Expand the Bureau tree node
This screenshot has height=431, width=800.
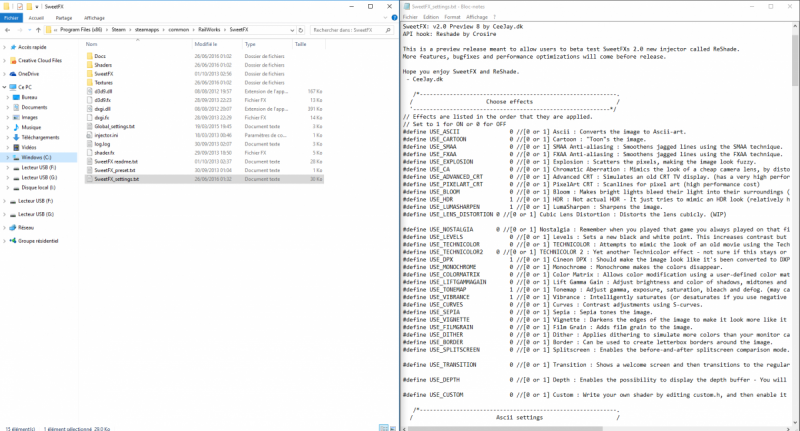[8, 97]
